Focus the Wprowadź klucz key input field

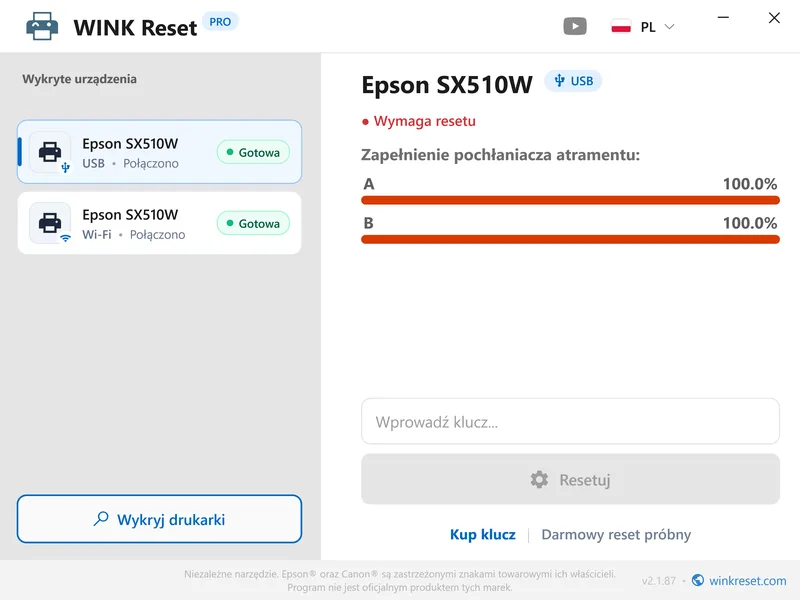pos(570,421)
